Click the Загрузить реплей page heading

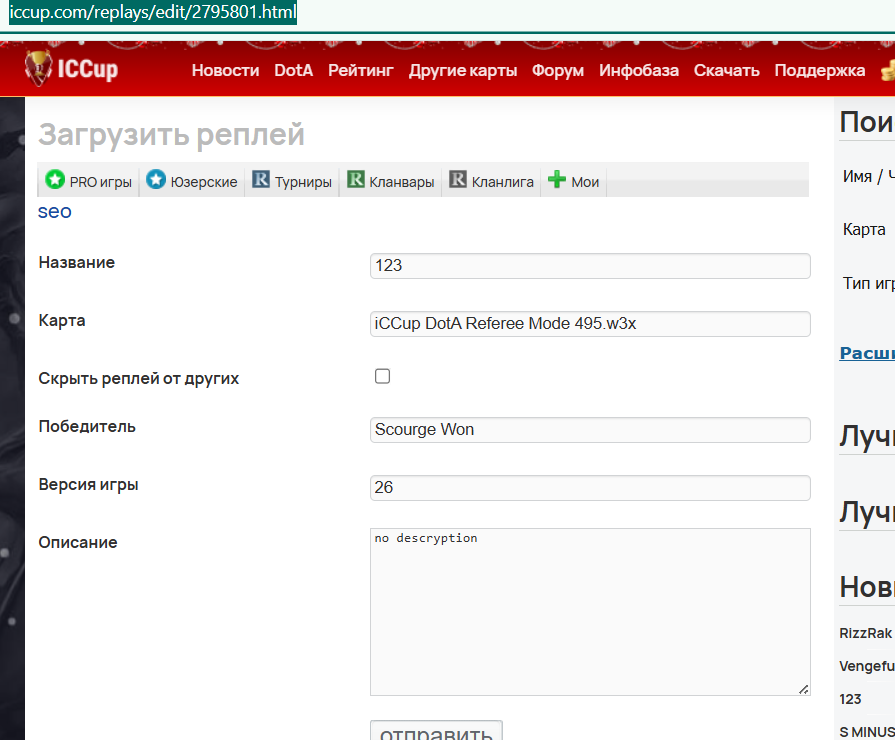pos(171,135)
